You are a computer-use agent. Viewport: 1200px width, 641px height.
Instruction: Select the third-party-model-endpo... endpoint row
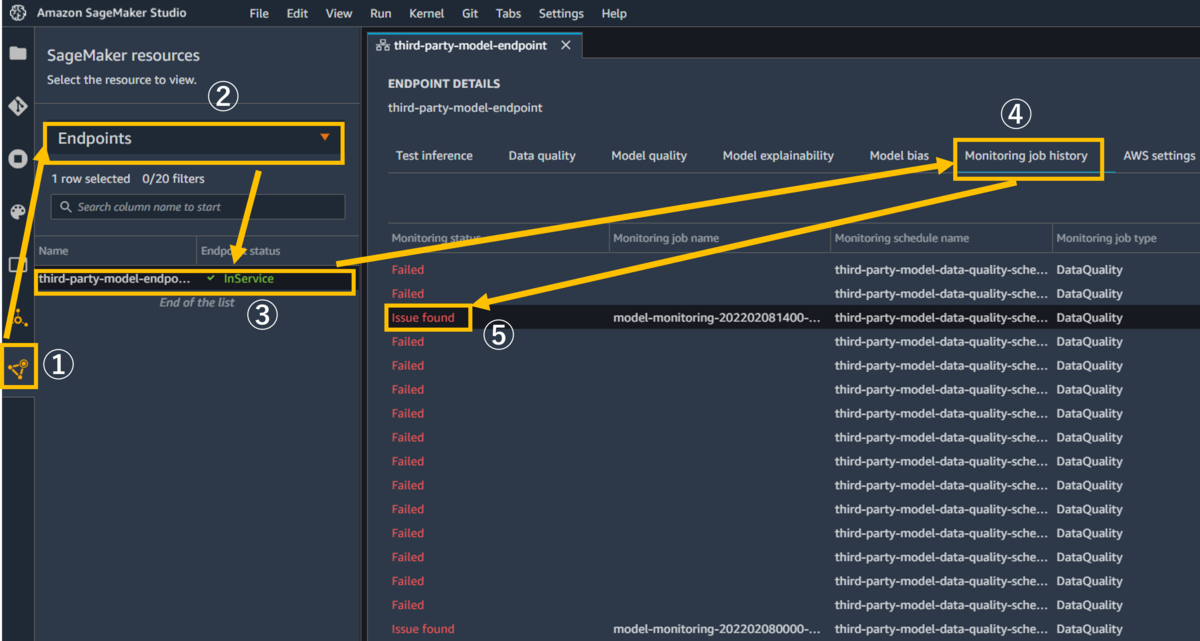(195, 280)
